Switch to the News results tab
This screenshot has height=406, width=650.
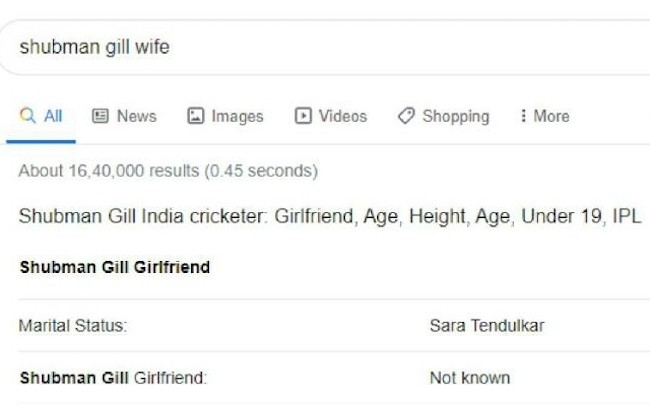point(136,116)
